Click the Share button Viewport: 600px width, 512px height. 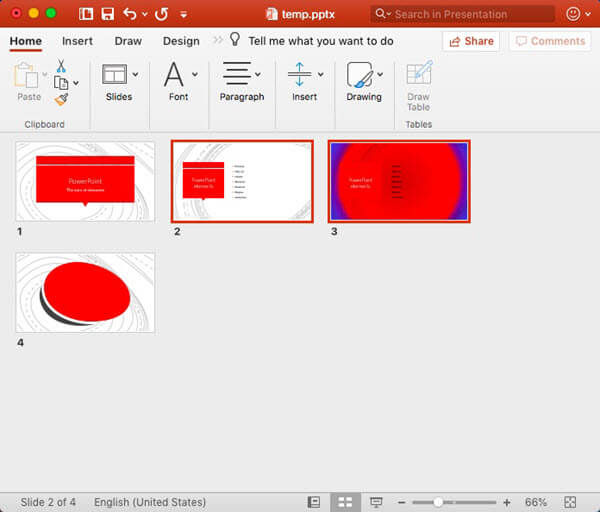click(470, 41)
